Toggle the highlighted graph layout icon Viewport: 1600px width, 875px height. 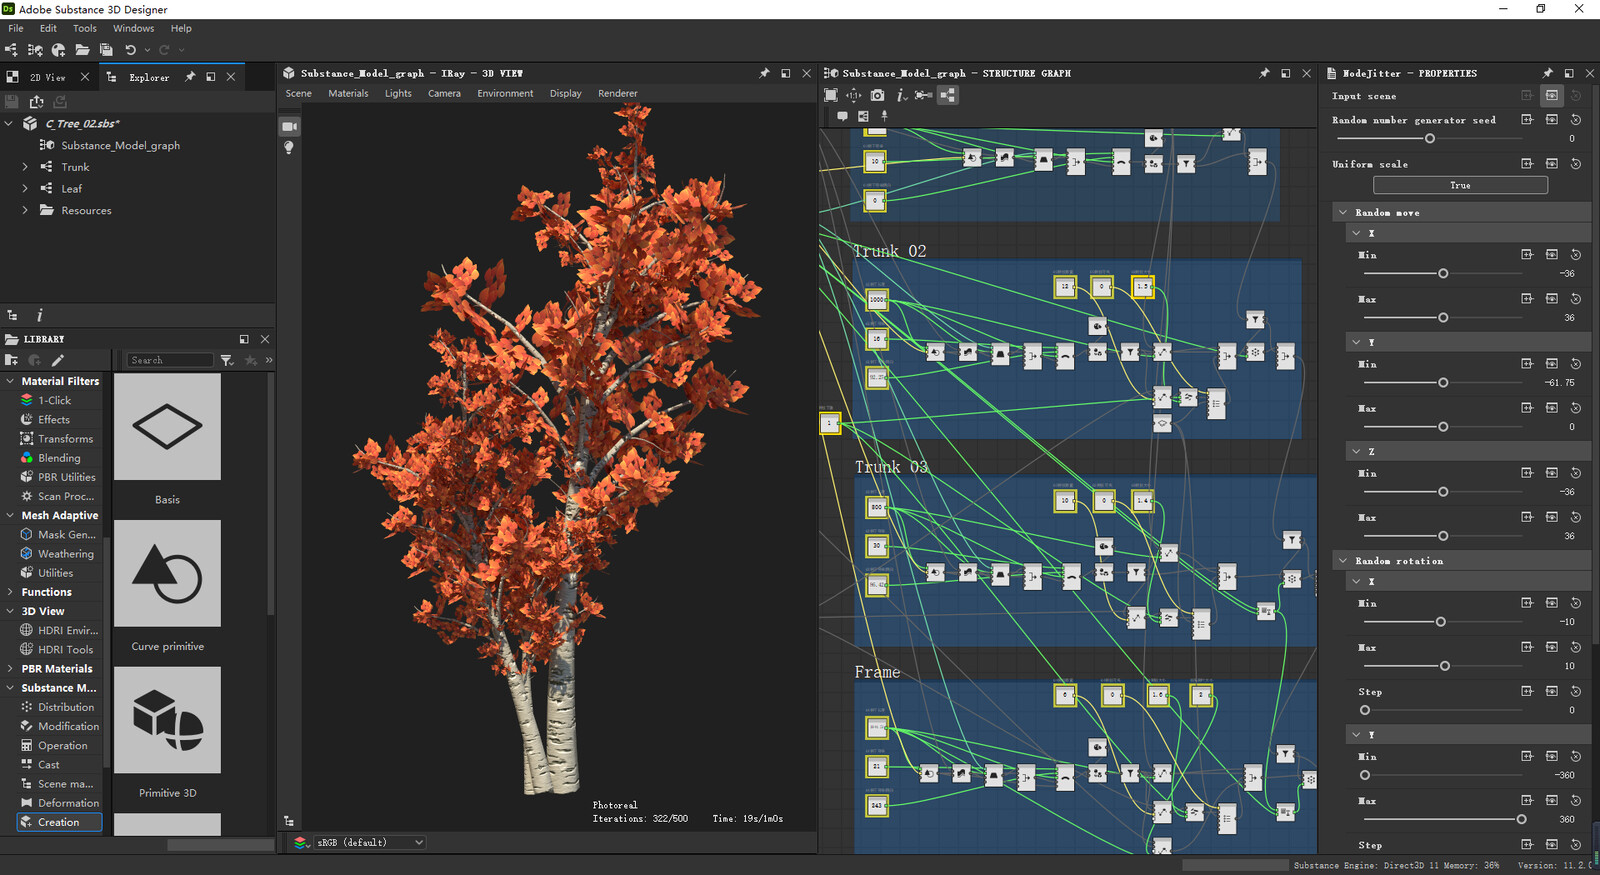(x=947, y=95)
